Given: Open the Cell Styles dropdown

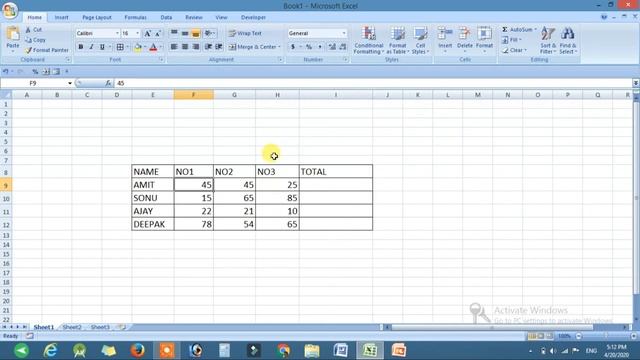Looking at the screenshot, I should (x=420, y=40).
